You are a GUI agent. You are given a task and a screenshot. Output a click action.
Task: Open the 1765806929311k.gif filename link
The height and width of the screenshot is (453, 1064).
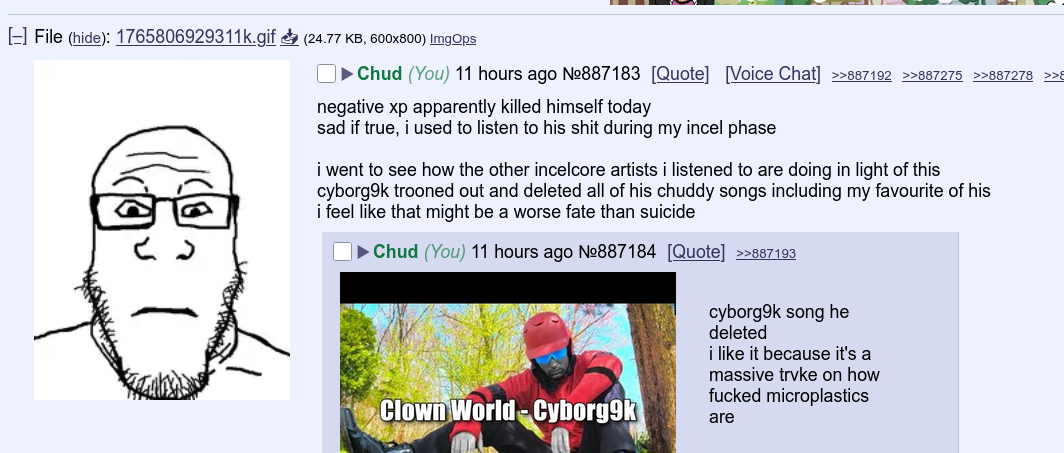click(195, 37)
